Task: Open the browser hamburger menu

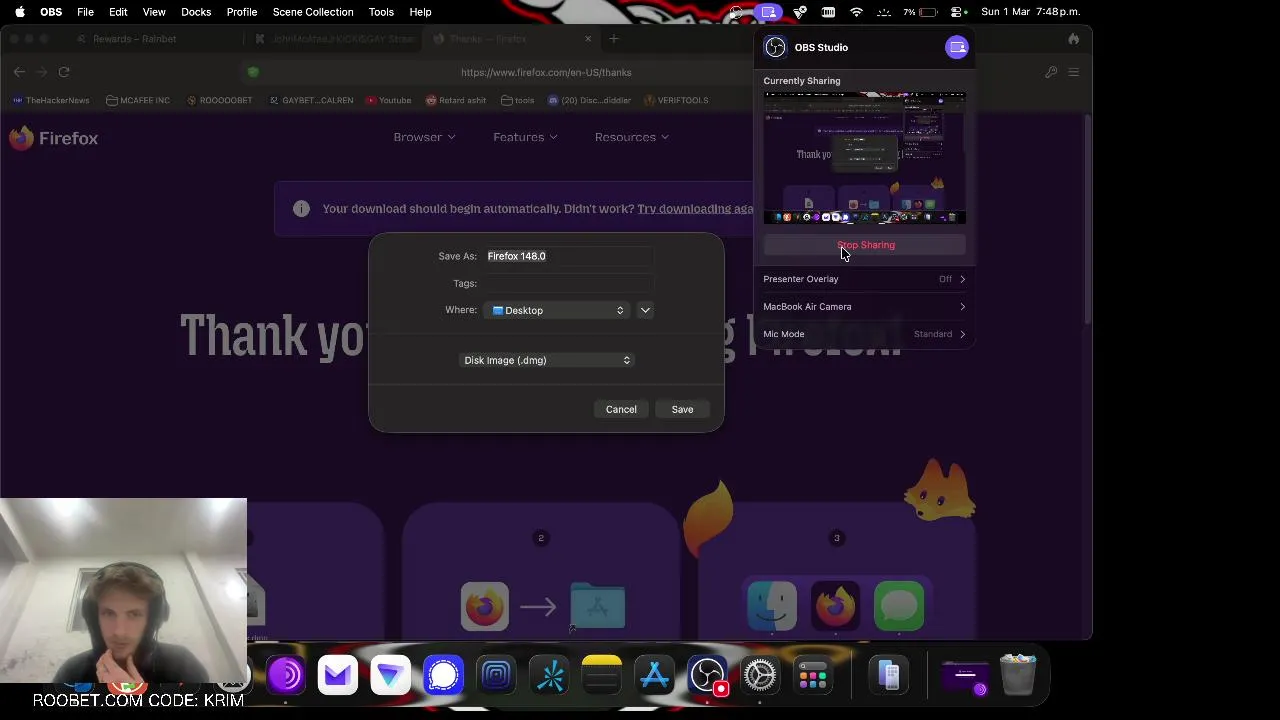Action: pos(1073,72)
